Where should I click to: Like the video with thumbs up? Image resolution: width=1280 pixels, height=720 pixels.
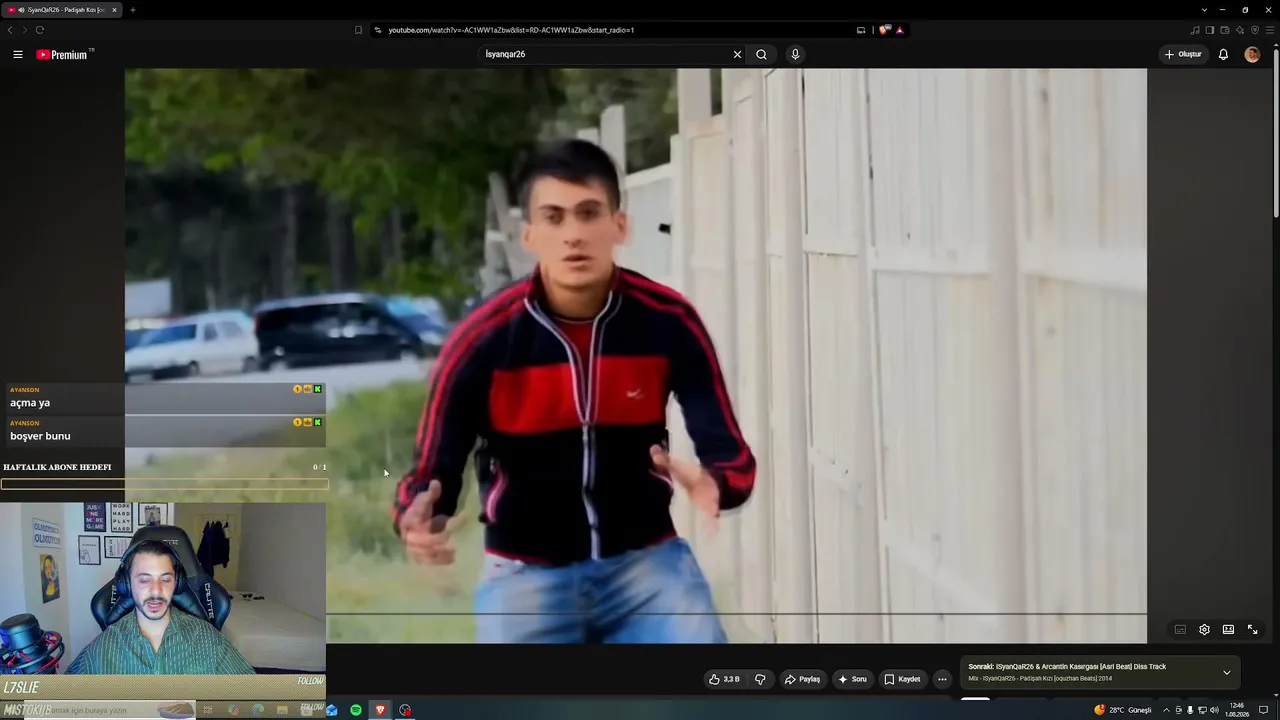pyautogui.click(x=724, y=679)
